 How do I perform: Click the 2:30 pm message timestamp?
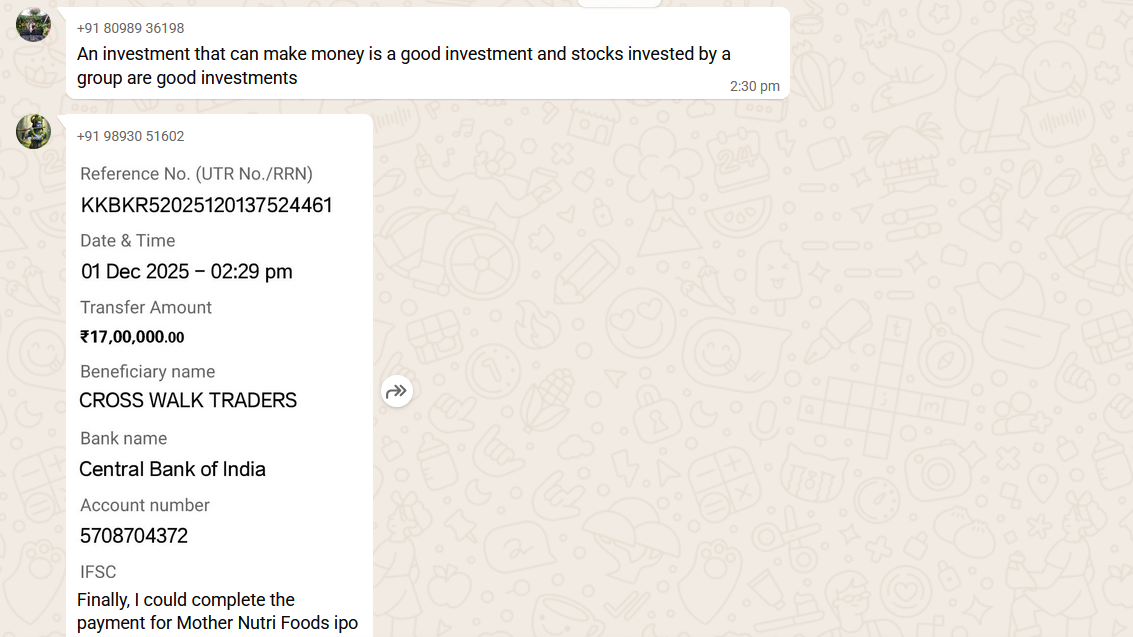(754, 86)
